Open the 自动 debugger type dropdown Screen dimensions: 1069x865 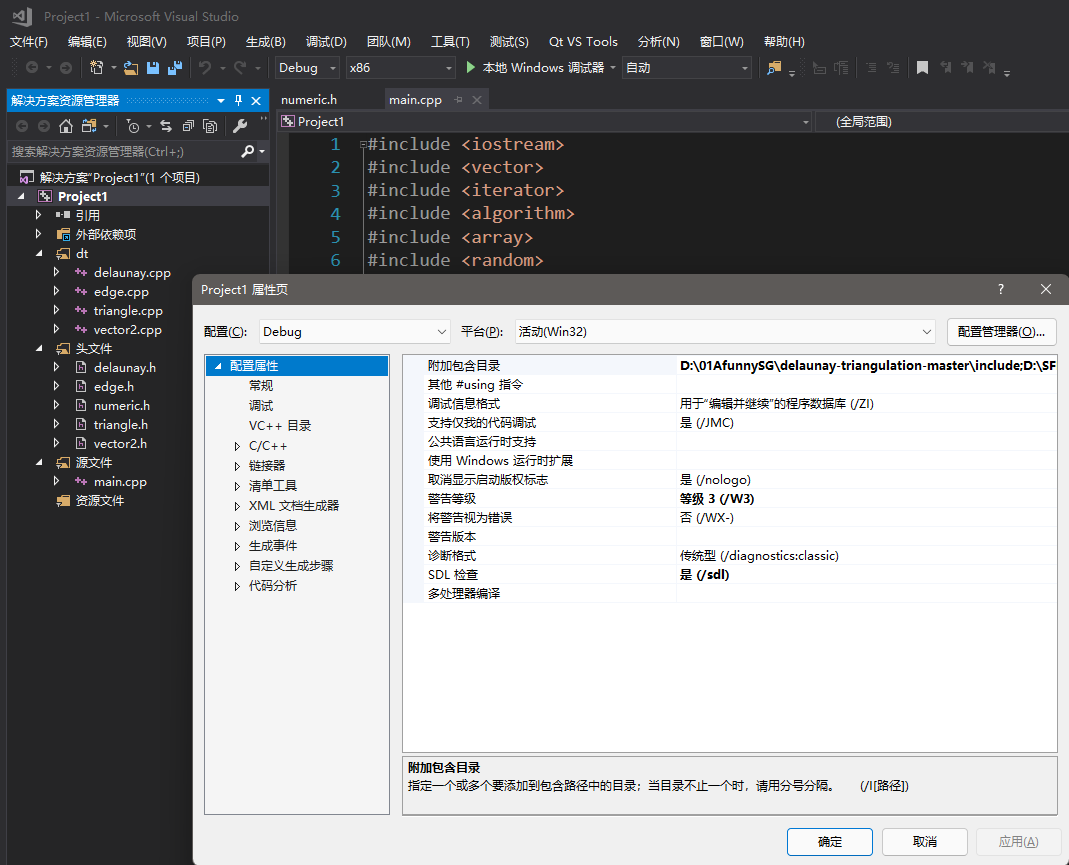[687, 67]
